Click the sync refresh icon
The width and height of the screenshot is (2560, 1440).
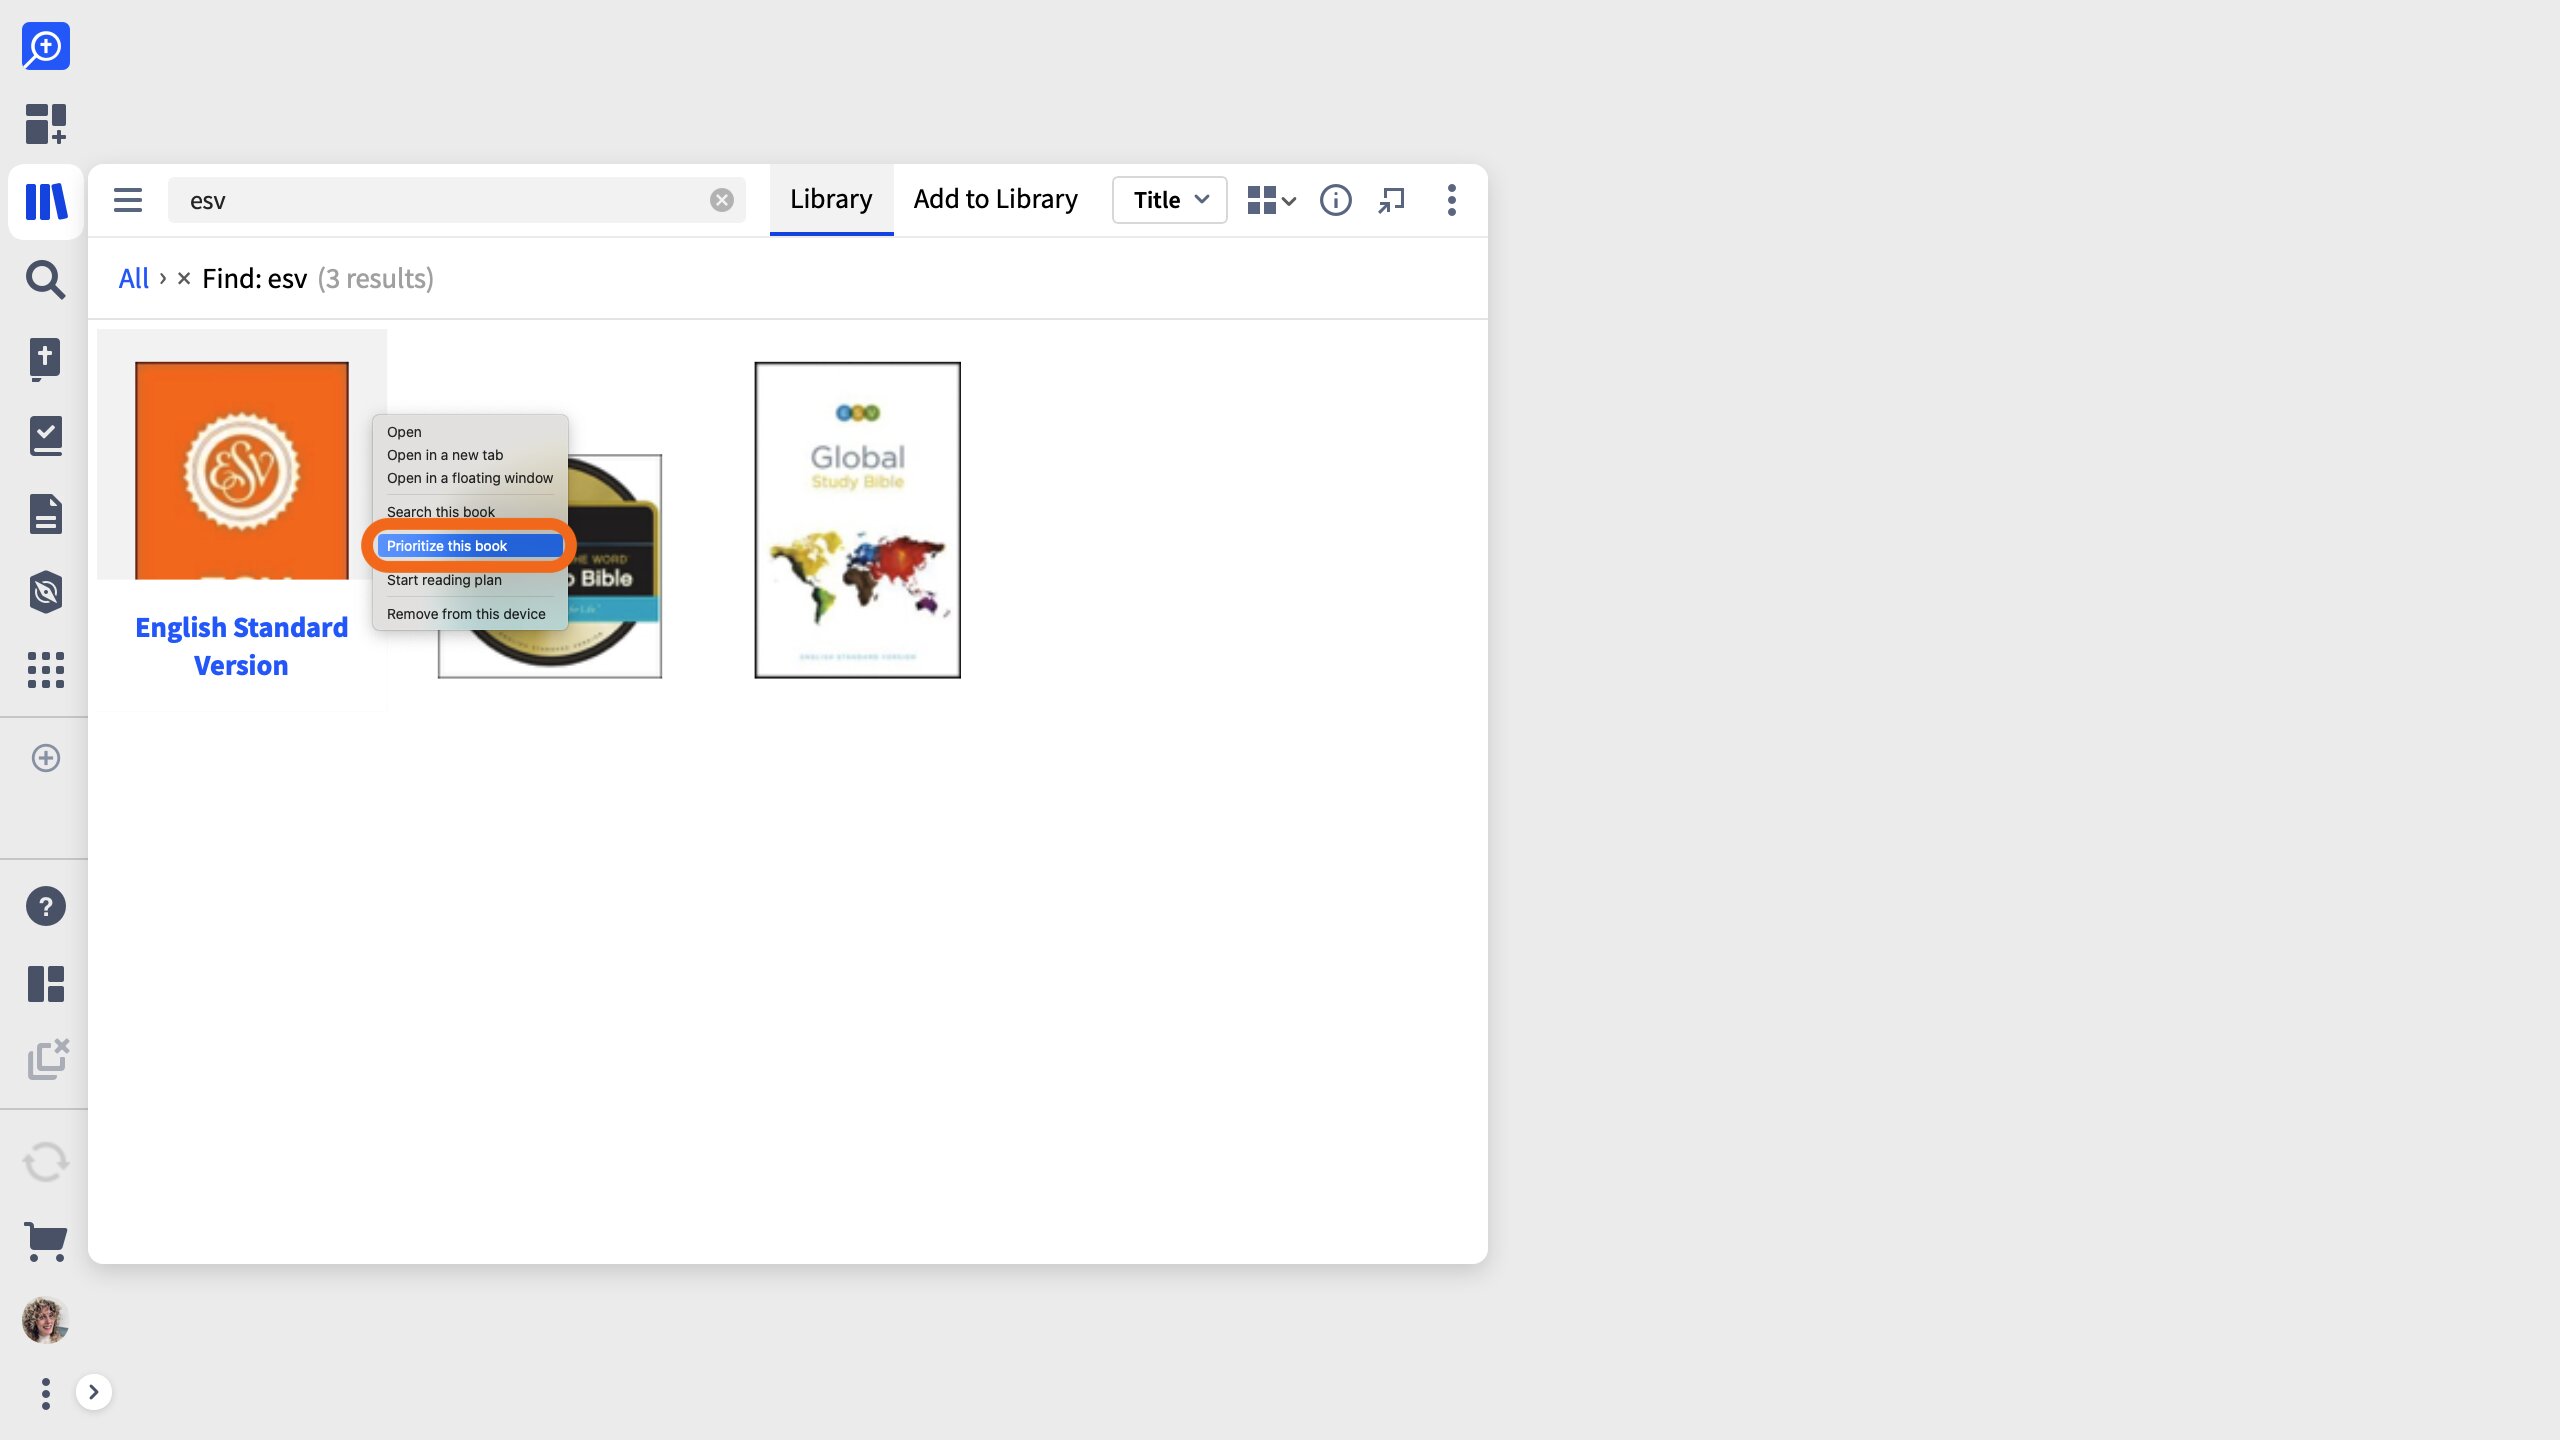[46, 1162]
